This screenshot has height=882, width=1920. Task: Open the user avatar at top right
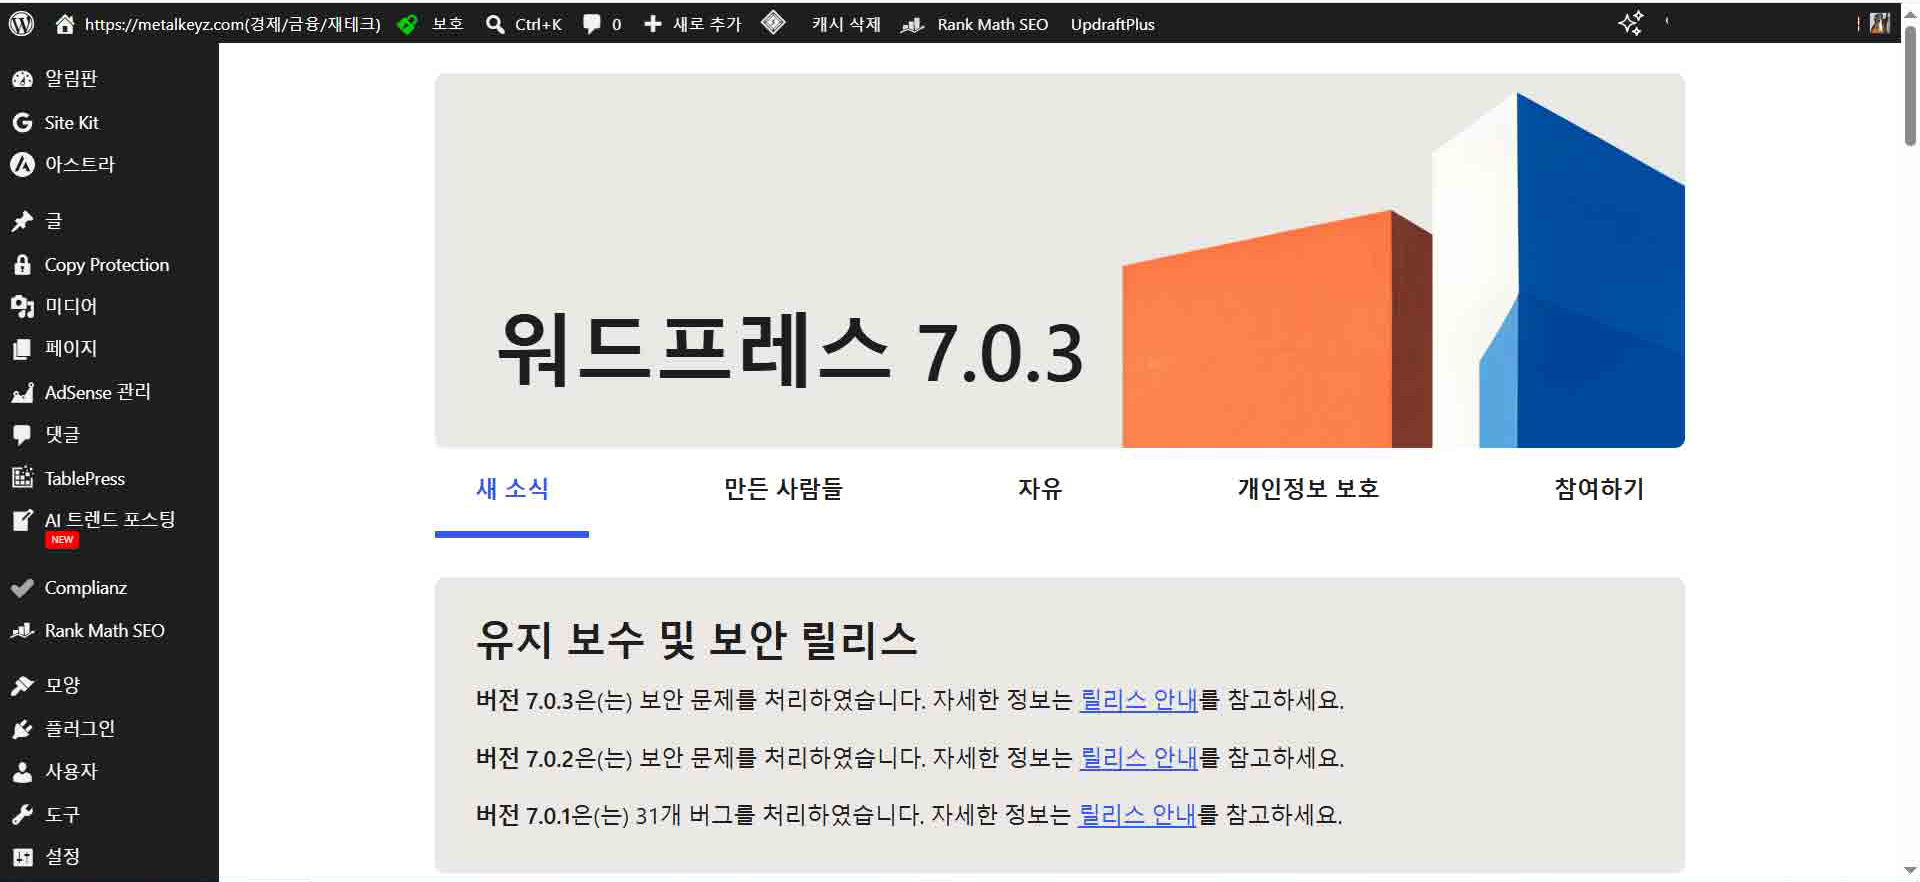1880,23
